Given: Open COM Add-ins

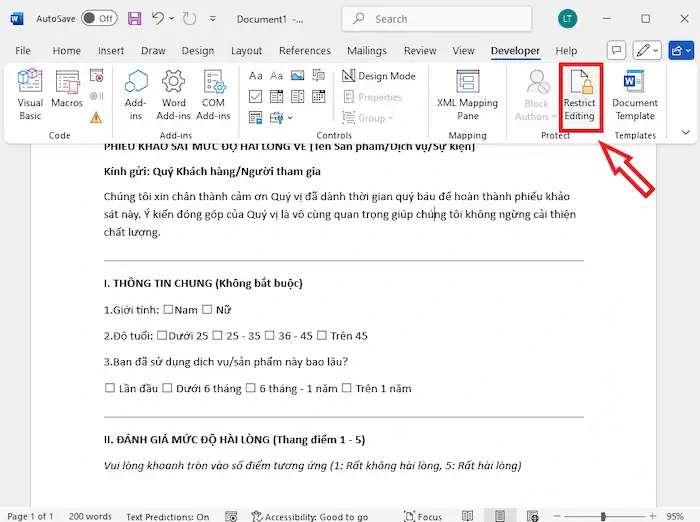Looking at the screenshot, I should click(214, 95).
